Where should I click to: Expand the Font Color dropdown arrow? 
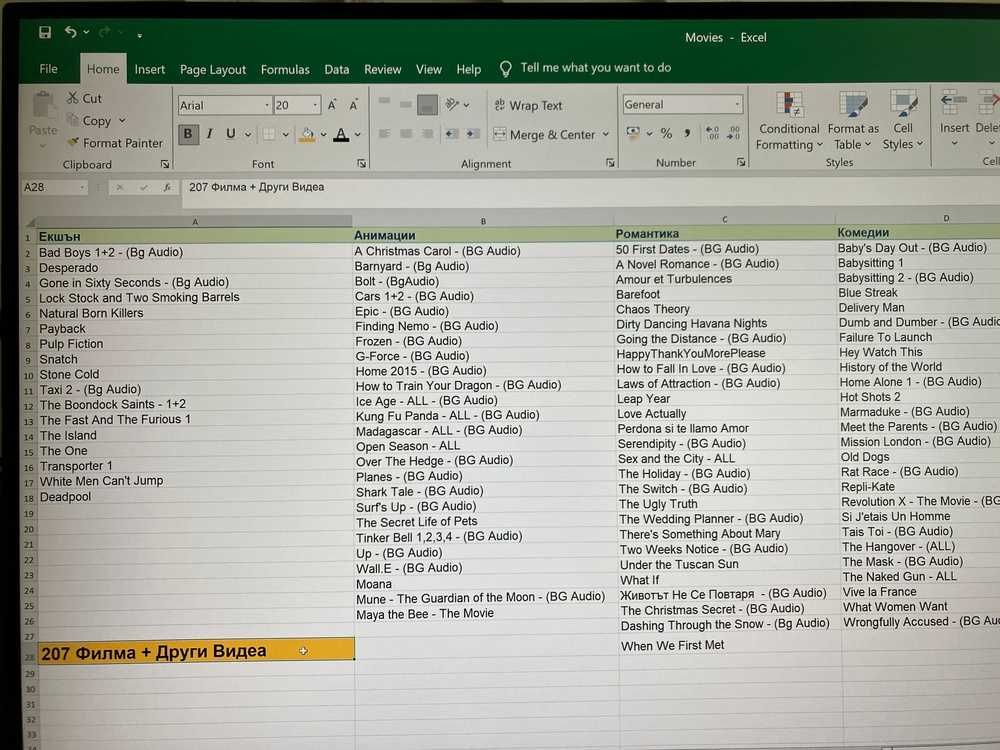tap(358, 134)
